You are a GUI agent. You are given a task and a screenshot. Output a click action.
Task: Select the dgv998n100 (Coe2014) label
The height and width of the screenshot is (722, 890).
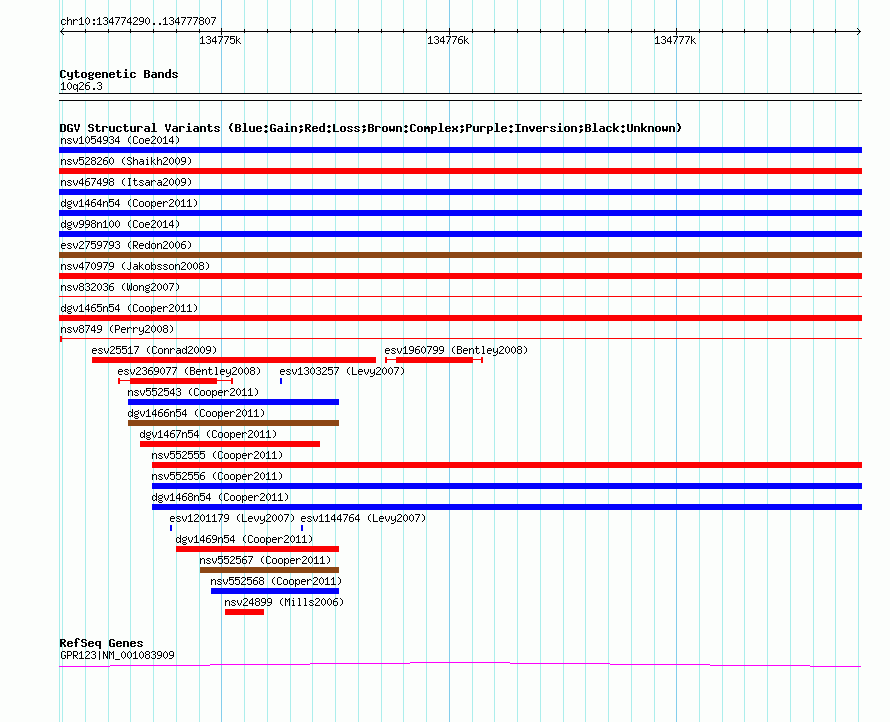120,224
